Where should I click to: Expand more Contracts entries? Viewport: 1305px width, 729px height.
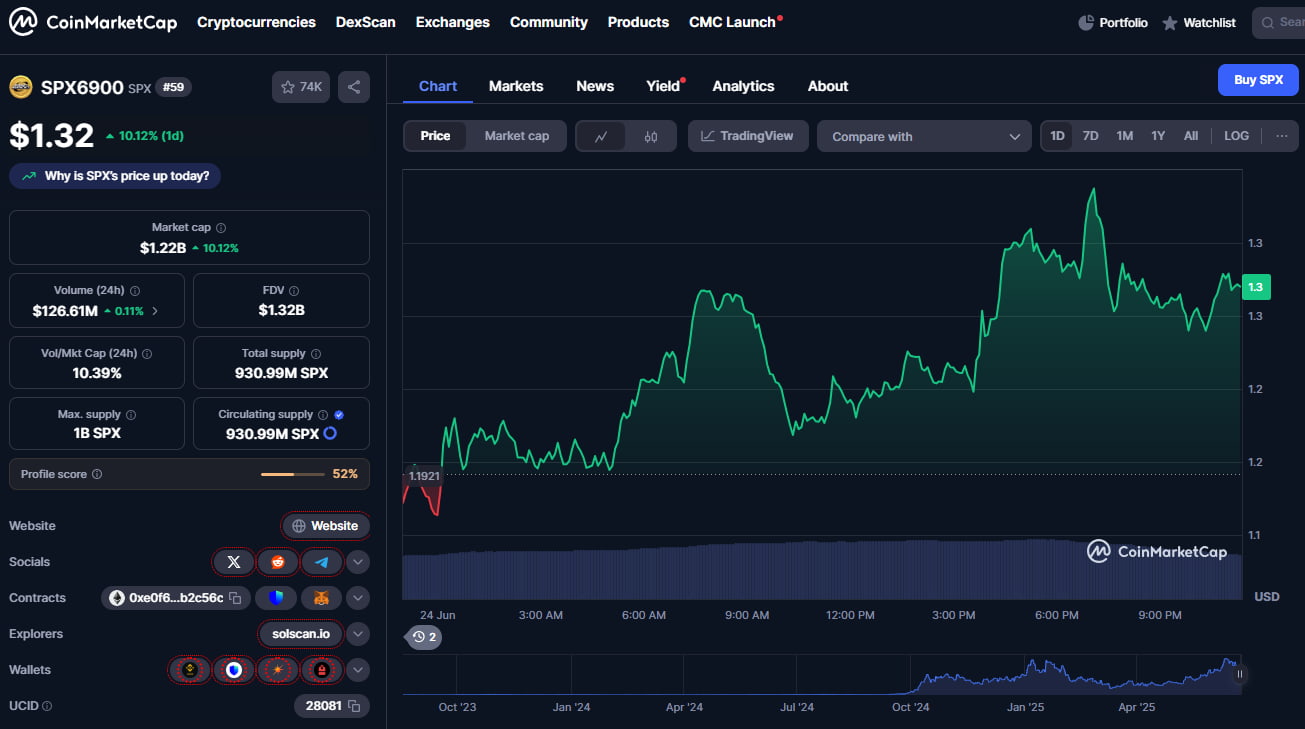coord(358,598)
